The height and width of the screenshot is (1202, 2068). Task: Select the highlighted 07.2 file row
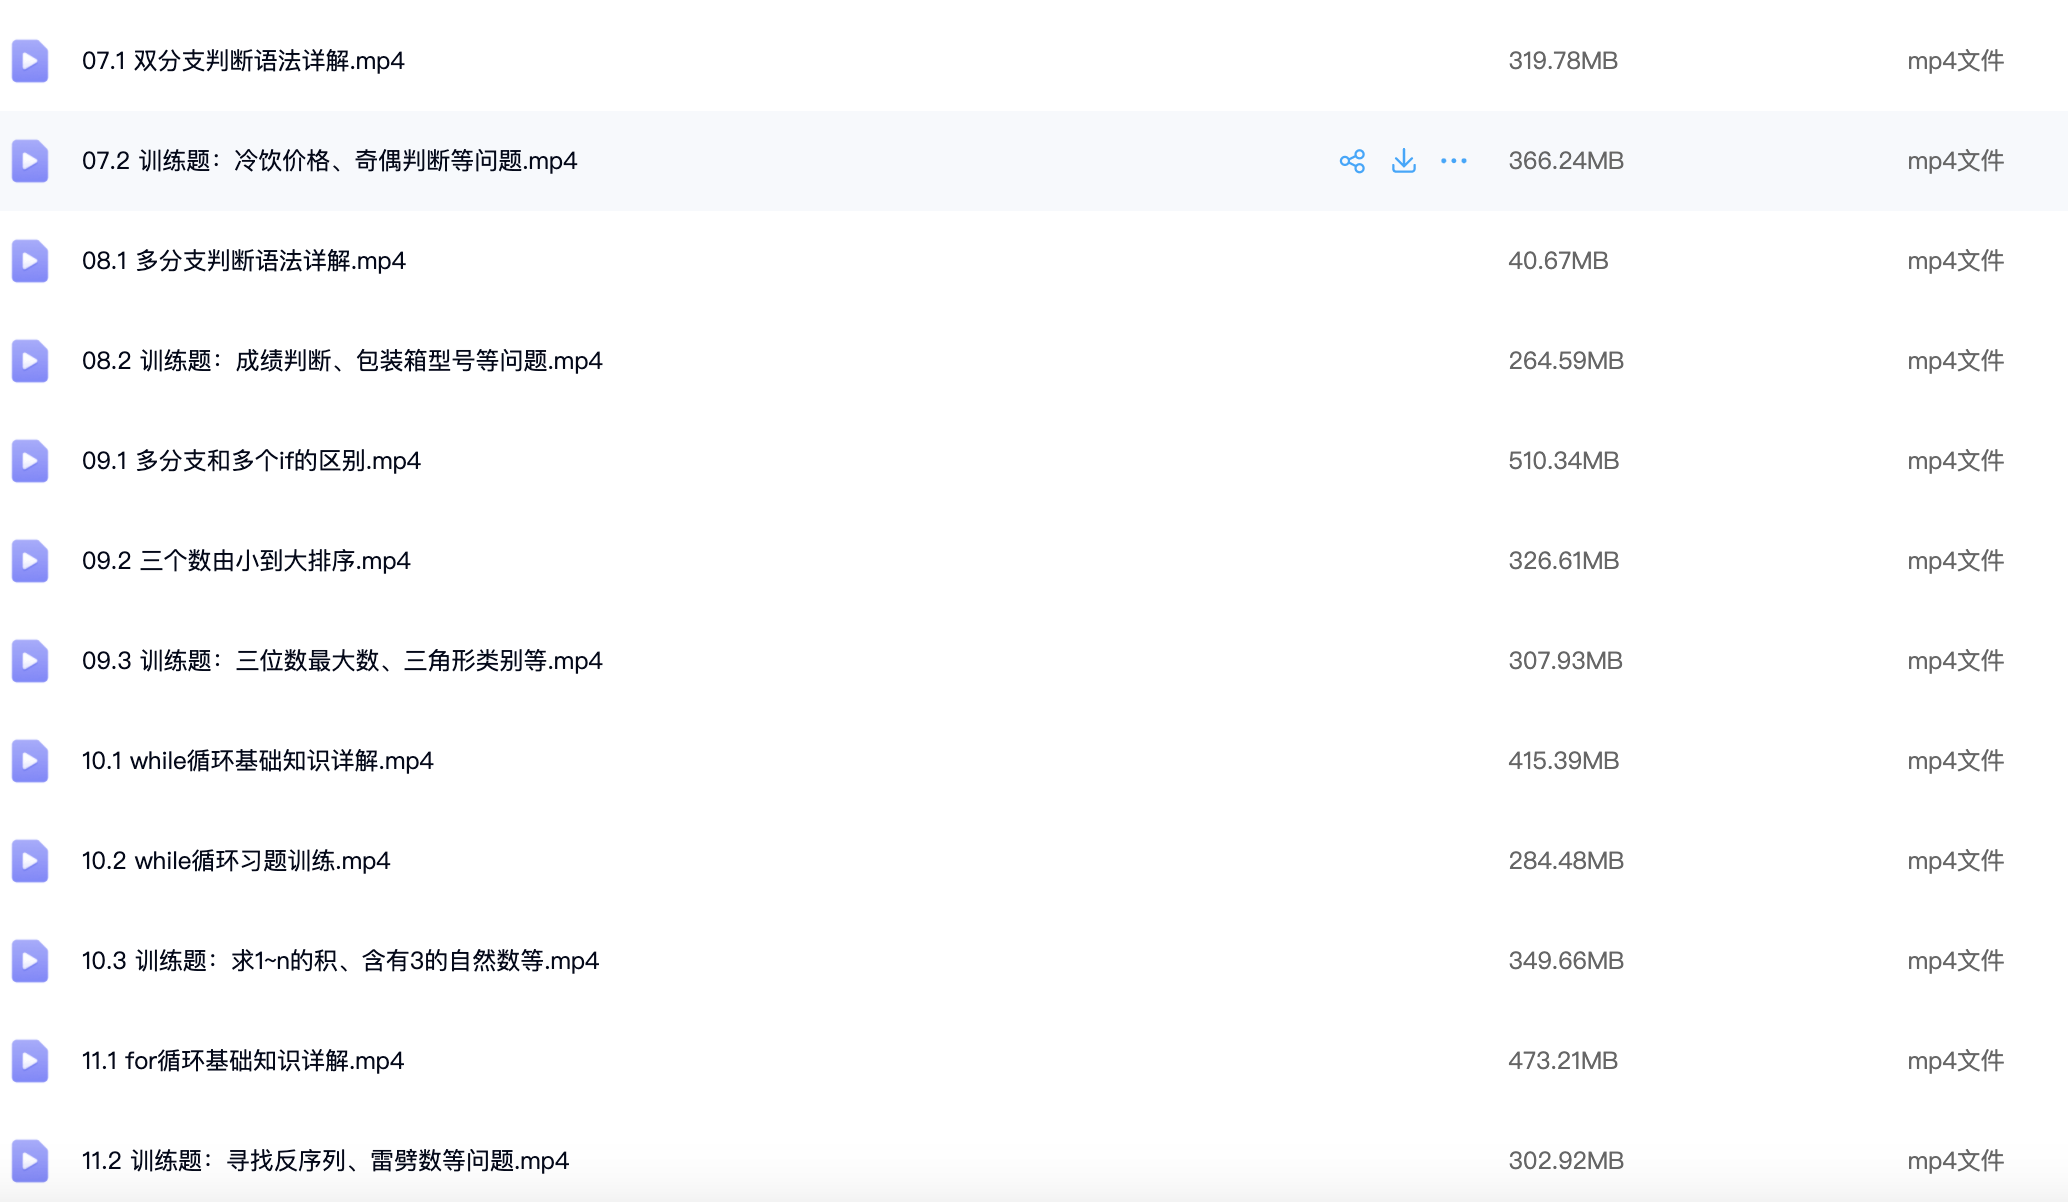(x=800, y=161)
